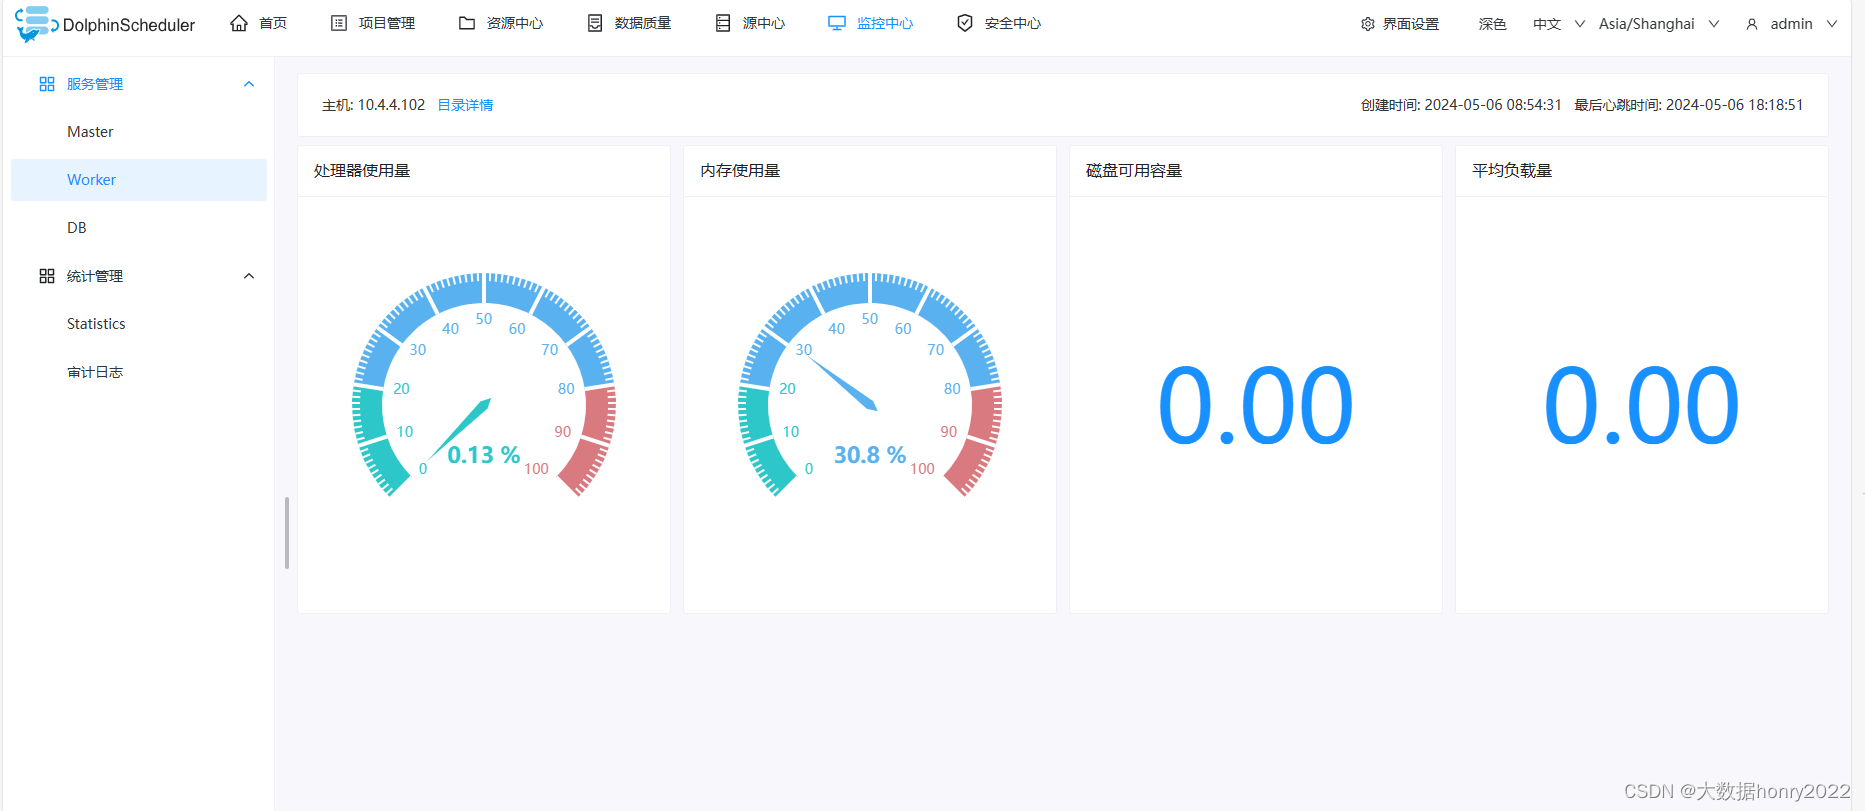Image resolution: width=1865 pixels, height=811 pixels.
Task: Click the grid icon beside 统计管理
Action: tap(47, 276)
